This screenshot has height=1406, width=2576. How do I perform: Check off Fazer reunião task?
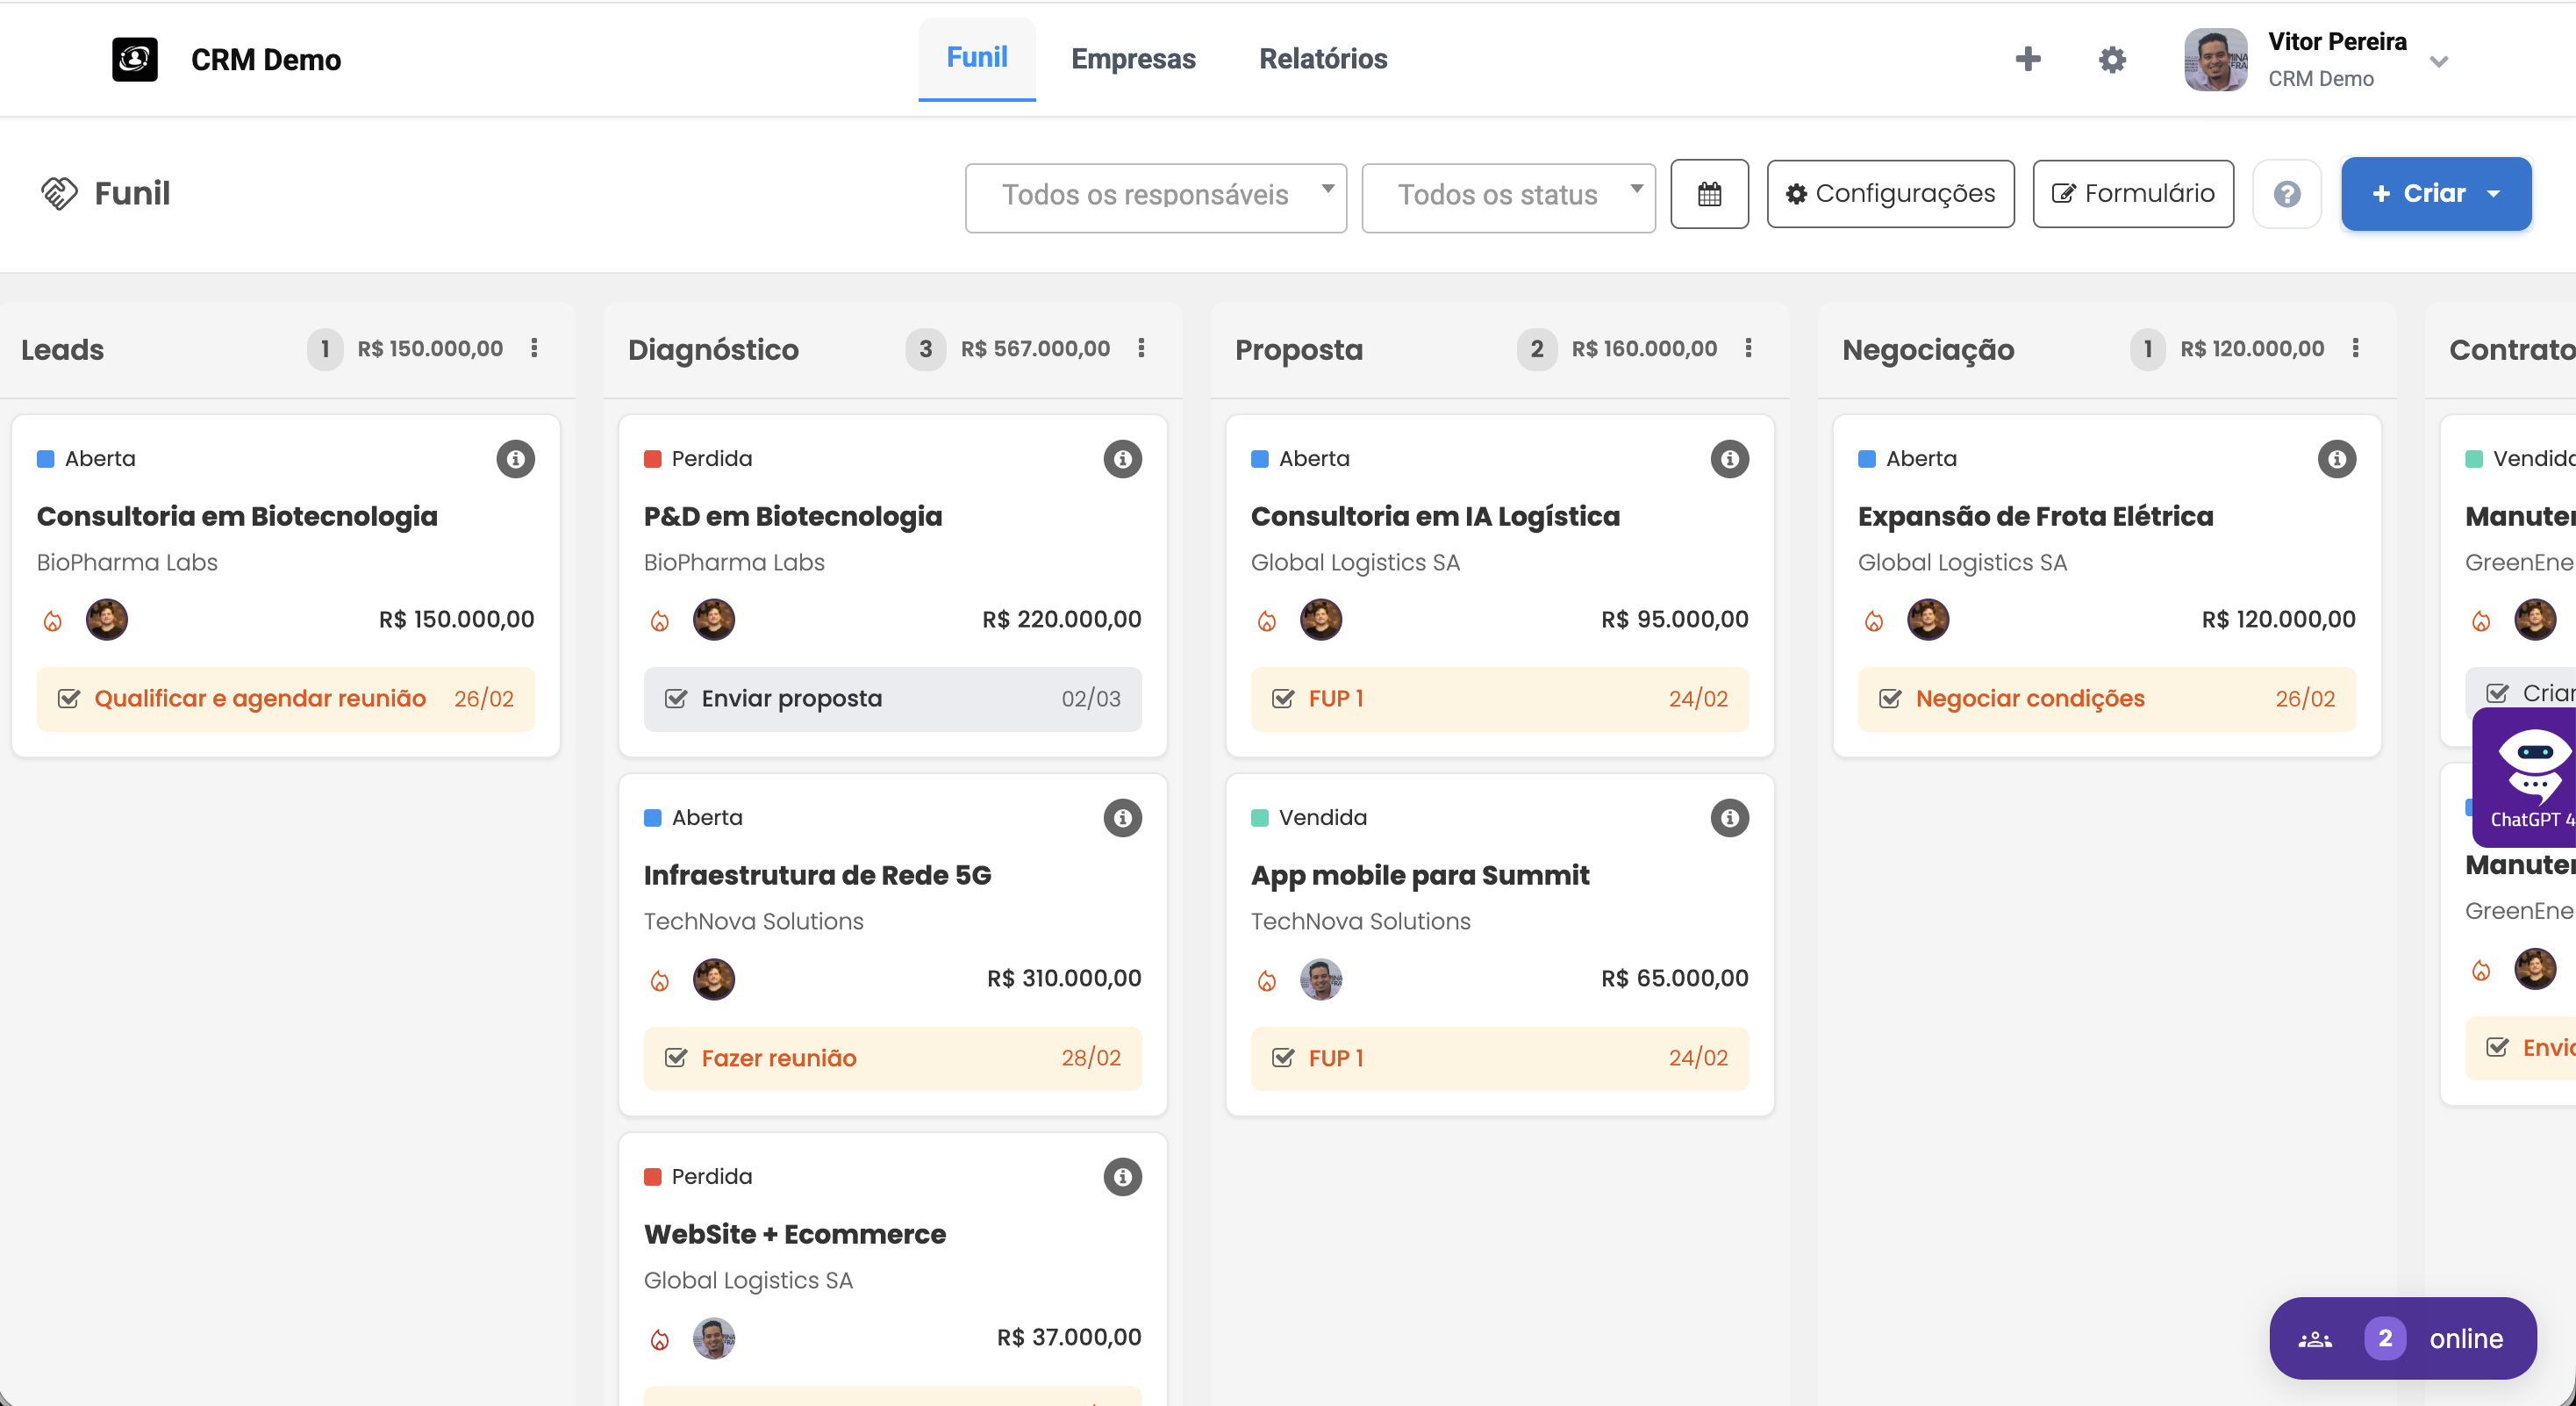[x=676, y=1058]
